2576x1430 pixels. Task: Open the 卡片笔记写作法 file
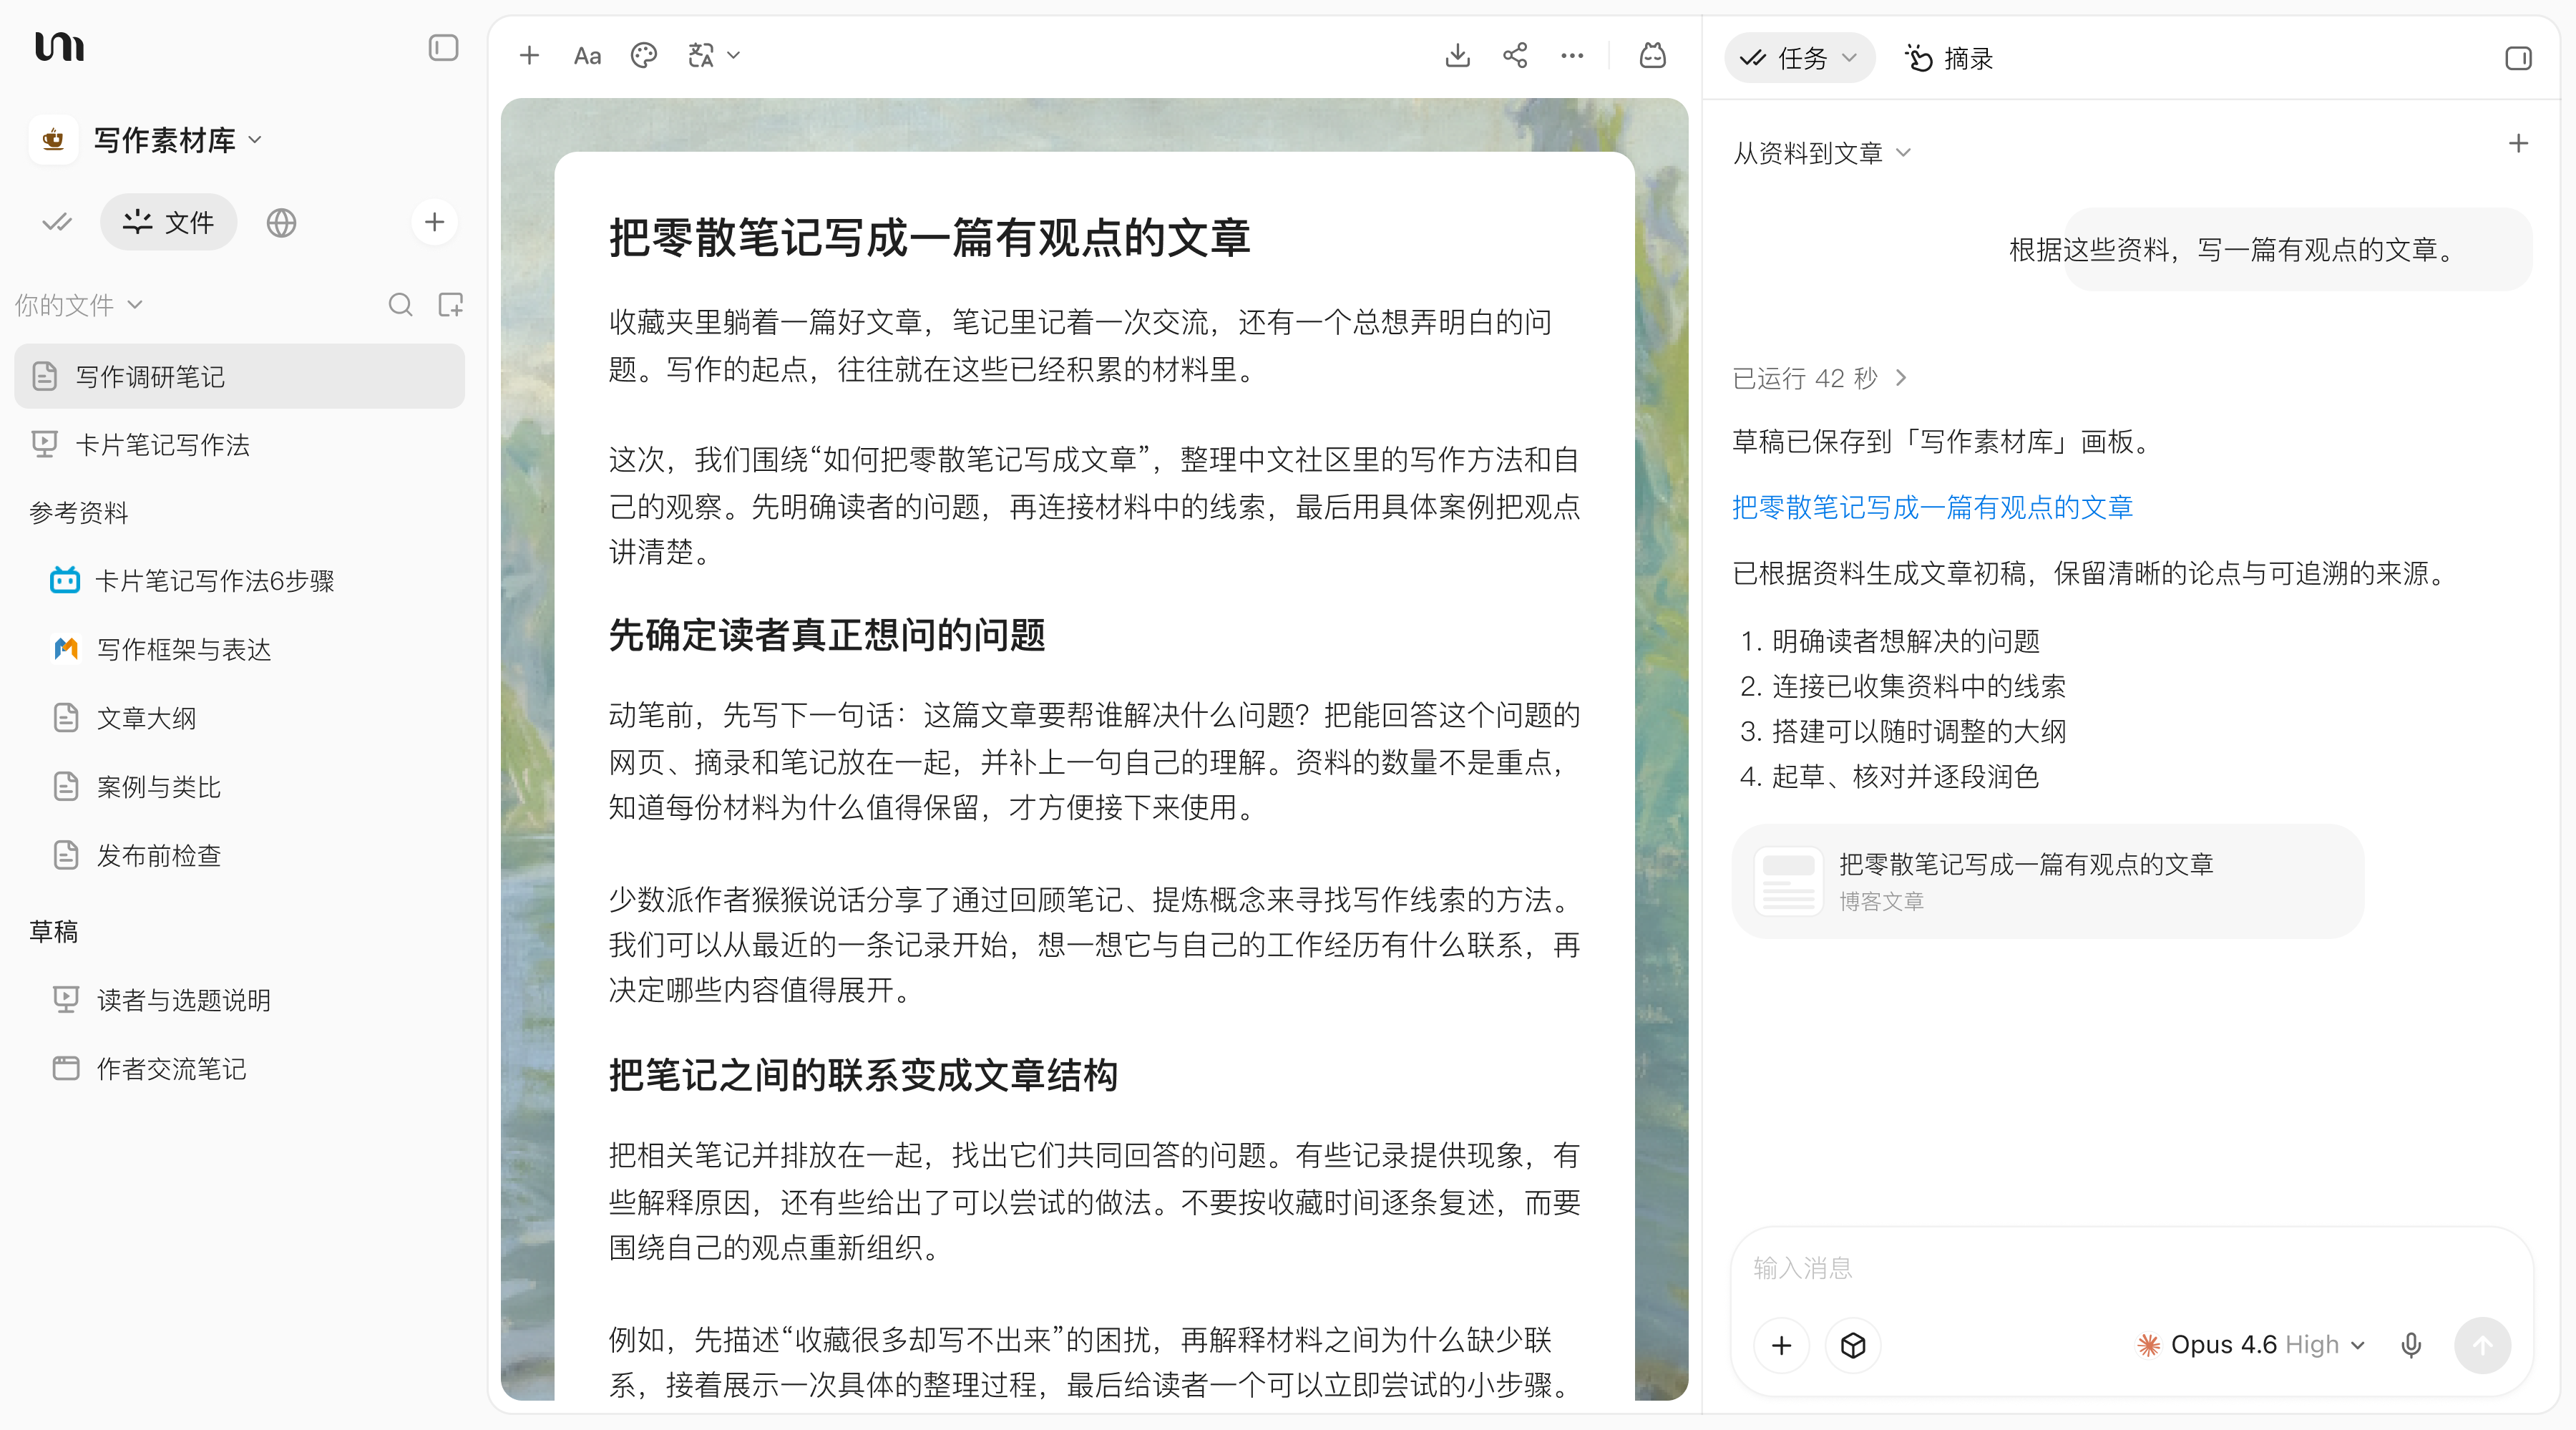240,445
